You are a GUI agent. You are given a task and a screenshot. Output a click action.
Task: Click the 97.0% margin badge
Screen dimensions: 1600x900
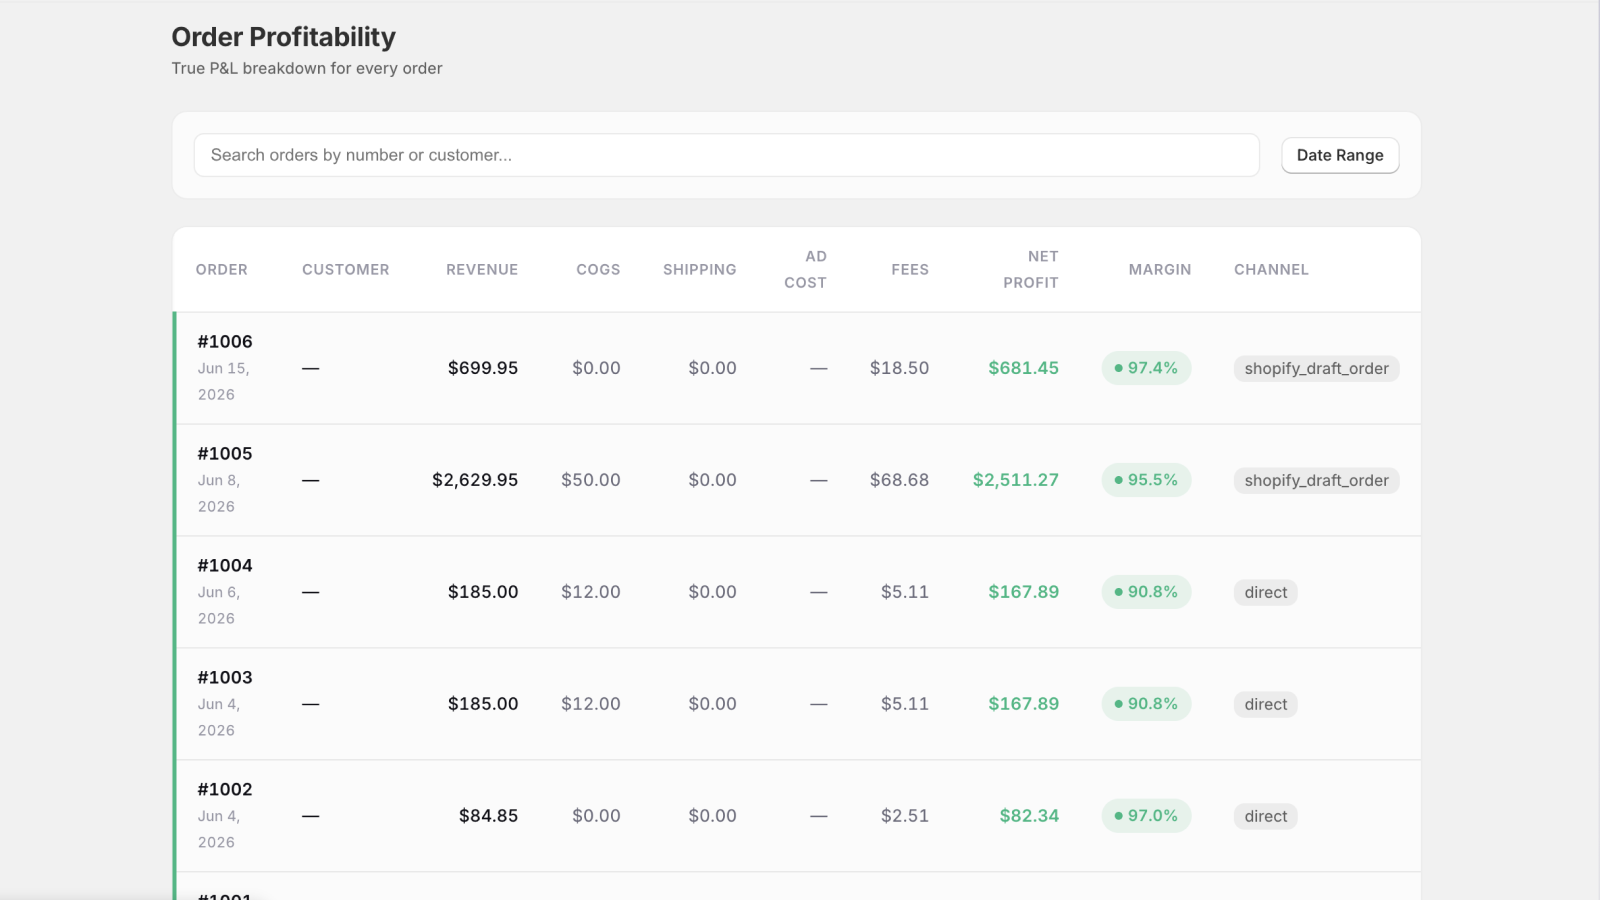(x=1146, y=816)
